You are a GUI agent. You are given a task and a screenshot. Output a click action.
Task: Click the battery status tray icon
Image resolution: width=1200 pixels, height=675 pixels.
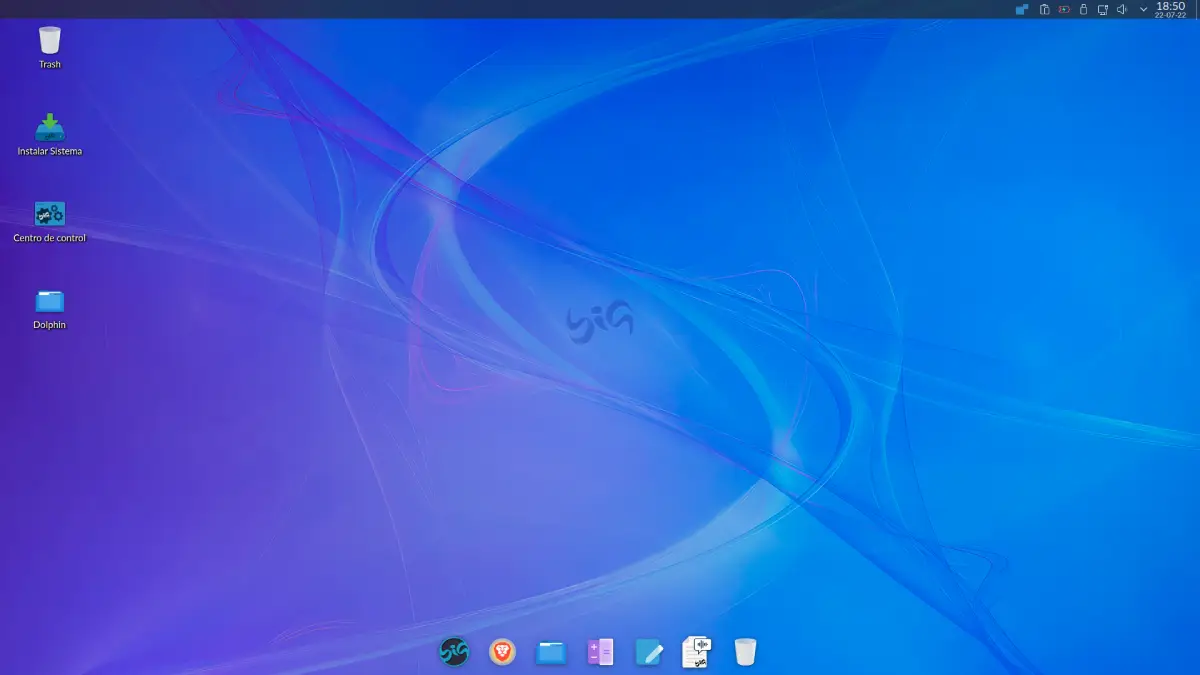(x=1064, y=10)
